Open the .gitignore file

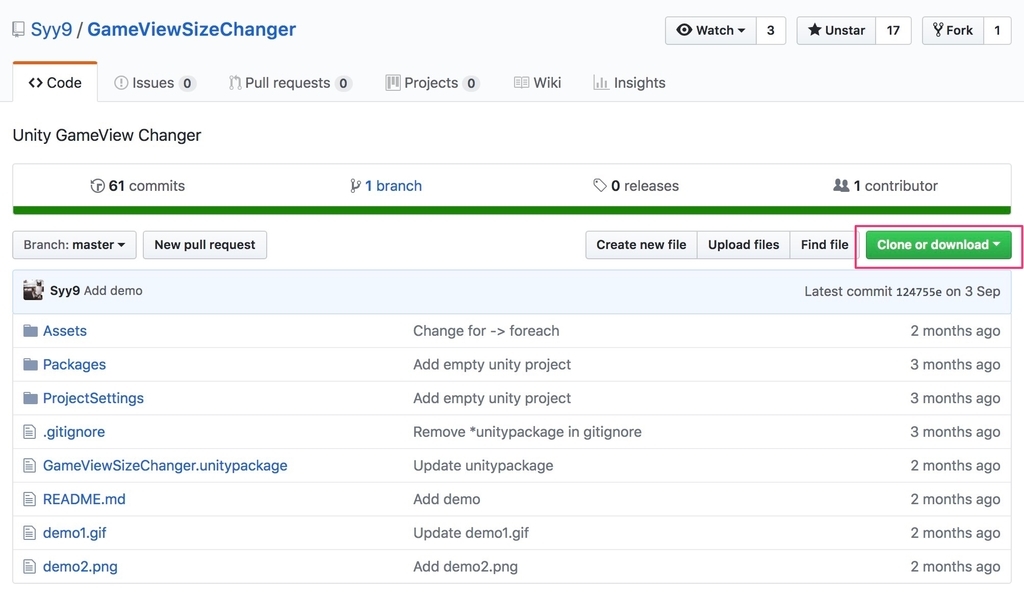click(x=74, y=431)
